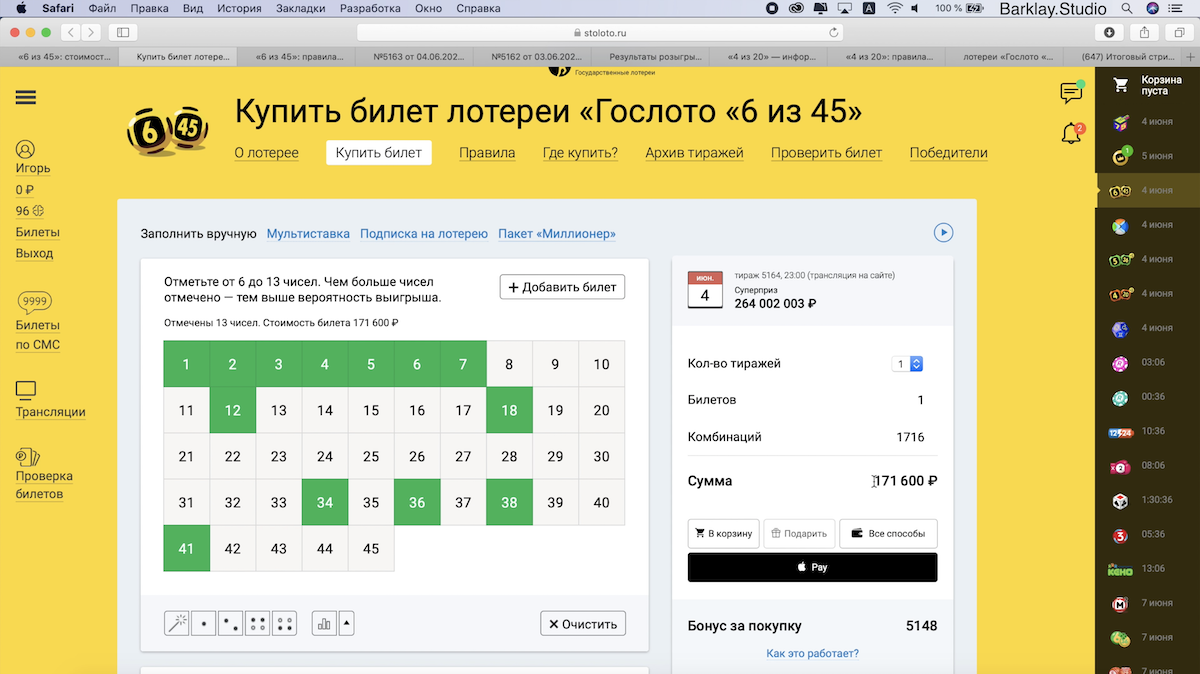The height and width of the screenshot is (674, 1200).
Task: Deselect number 1 on the ticket
Action: 187,364
